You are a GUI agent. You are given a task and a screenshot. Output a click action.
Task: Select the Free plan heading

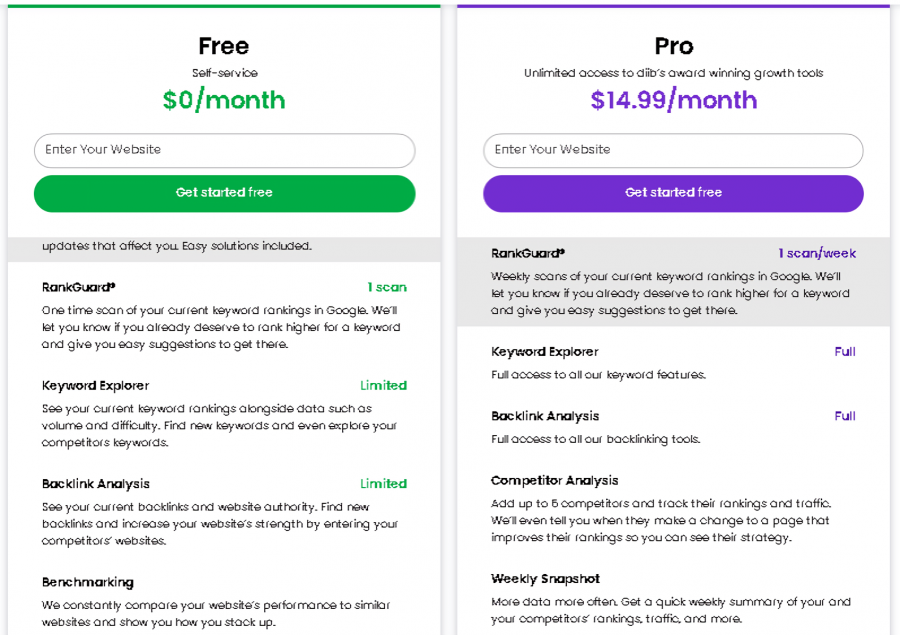pyautogui.click(x=223, y=46)
